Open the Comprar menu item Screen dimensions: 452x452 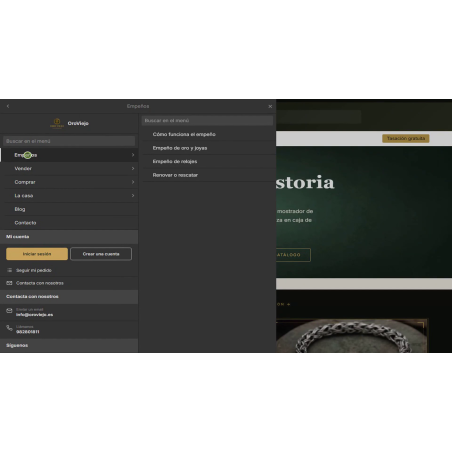pyautogui.click(x=69, y=182)
